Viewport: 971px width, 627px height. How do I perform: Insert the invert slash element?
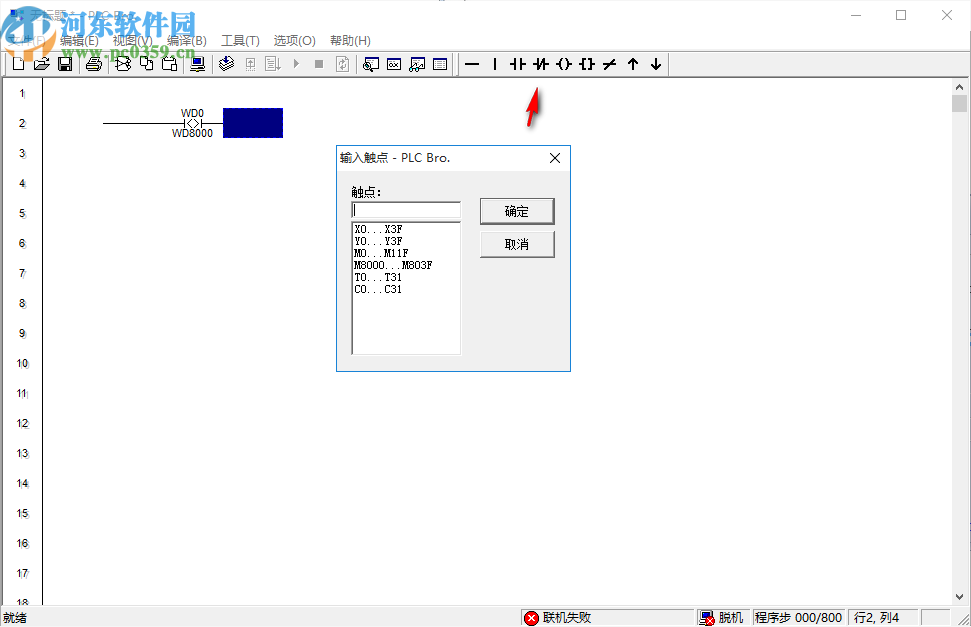[609, 64]
